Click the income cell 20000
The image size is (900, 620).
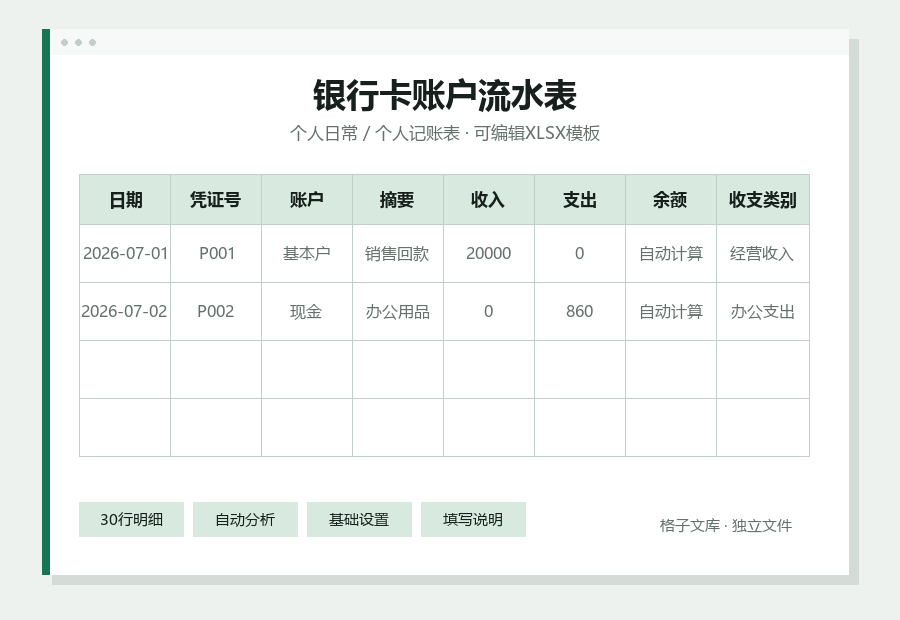point(489,254)
